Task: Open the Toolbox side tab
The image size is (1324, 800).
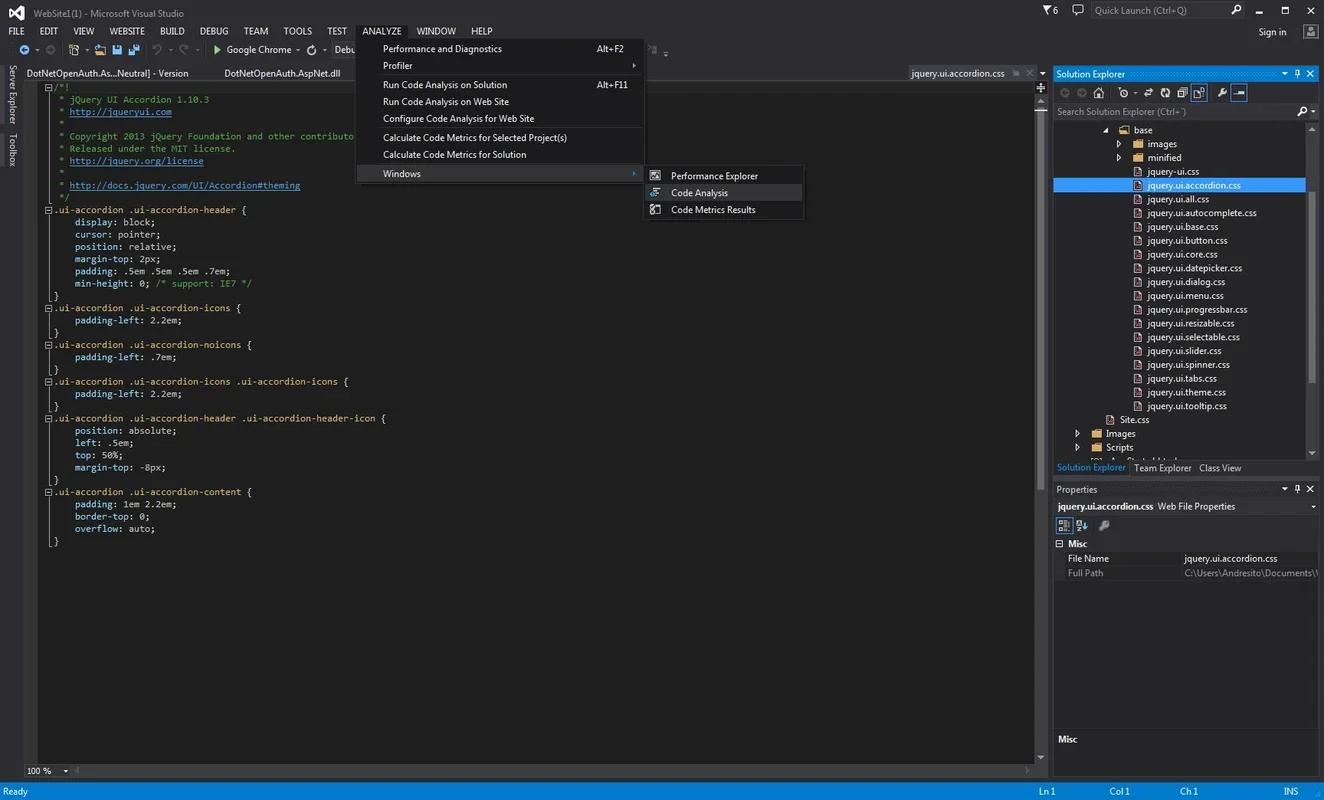Action: click(x=13, y=149)
